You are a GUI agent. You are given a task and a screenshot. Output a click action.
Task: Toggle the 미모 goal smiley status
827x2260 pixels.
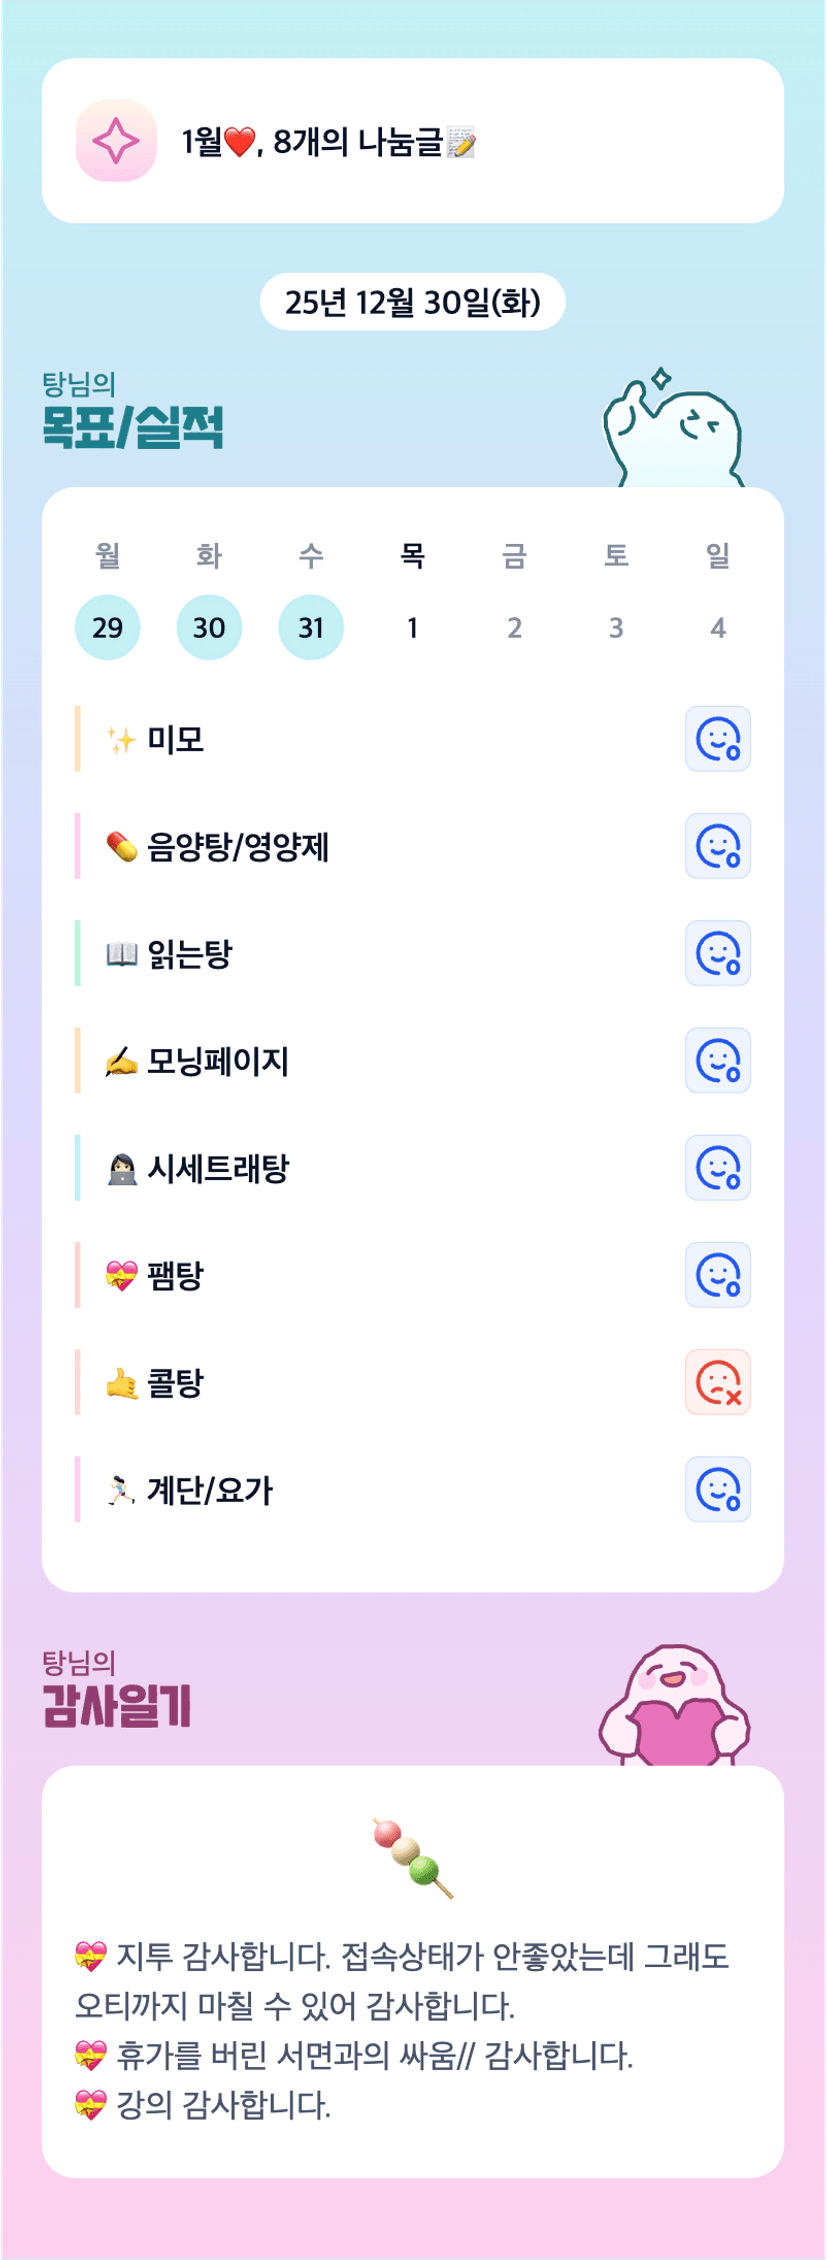717,740
